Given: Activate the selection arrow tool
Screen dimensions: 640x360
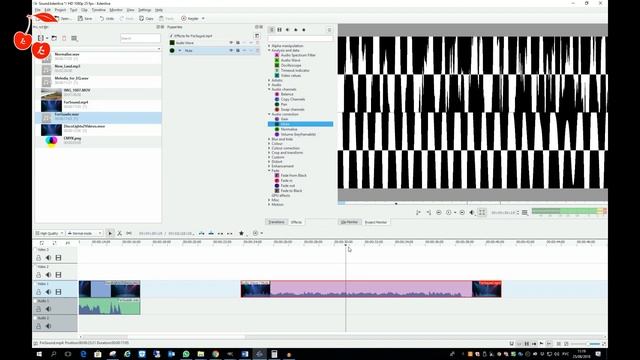Looking at the screenshot, I should [x=110, y=233].
